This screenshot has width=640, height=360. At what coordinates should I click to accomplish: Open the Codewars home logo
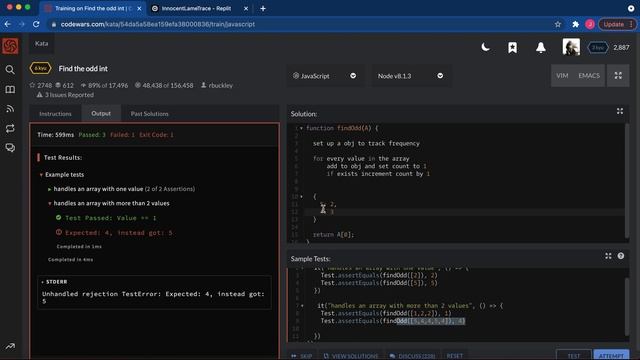pyautogui.click(x=10, y=46)
